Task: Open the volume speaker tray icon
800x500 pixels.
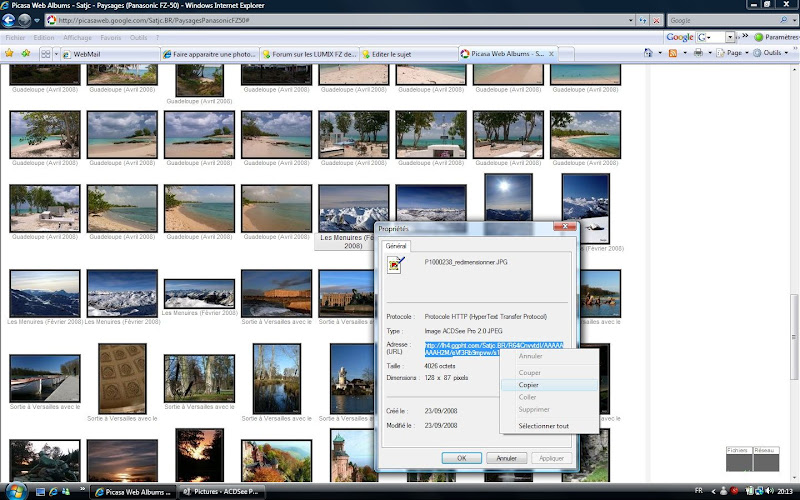Action: [769, 491]
